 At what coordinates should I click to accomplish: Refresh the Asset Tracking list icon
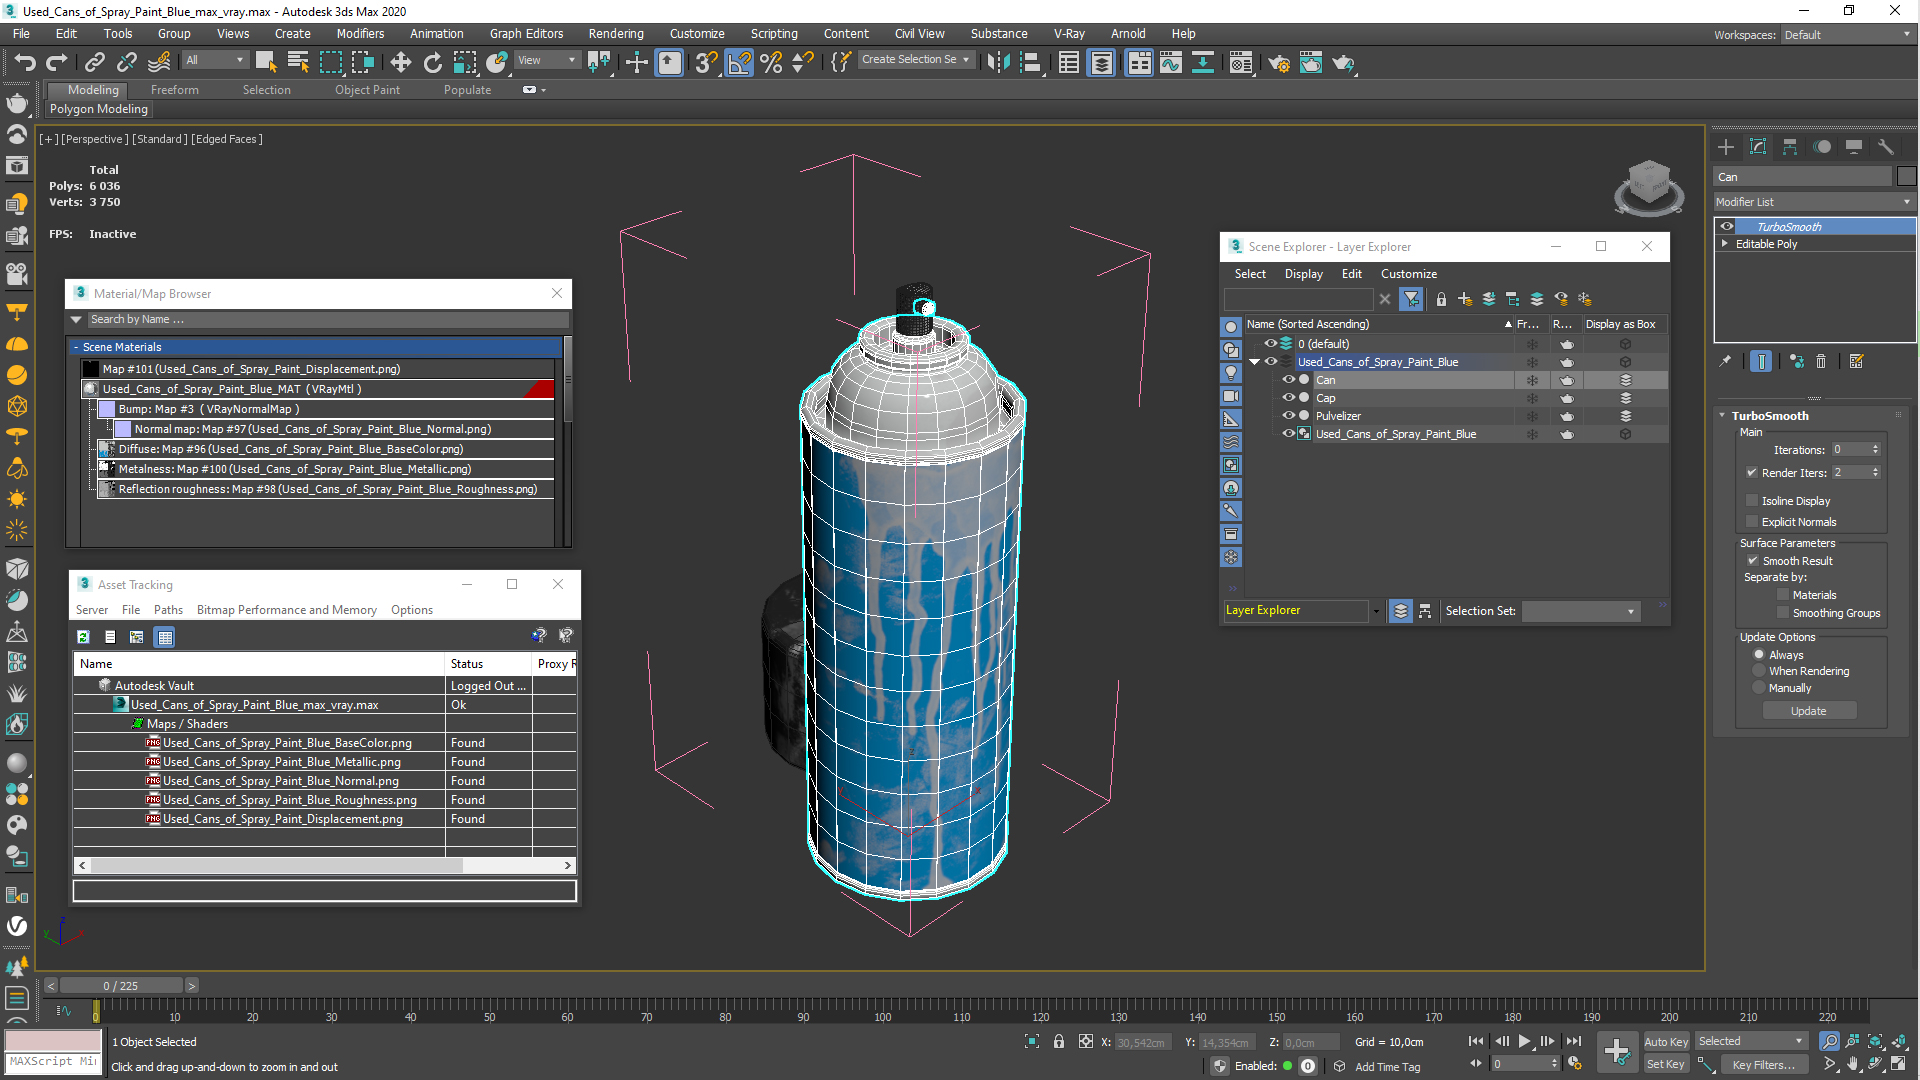pos(84,637)
